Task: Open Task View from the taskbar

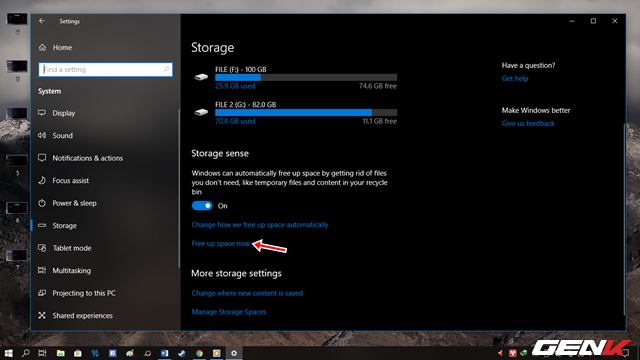Action: coord(42,353)
